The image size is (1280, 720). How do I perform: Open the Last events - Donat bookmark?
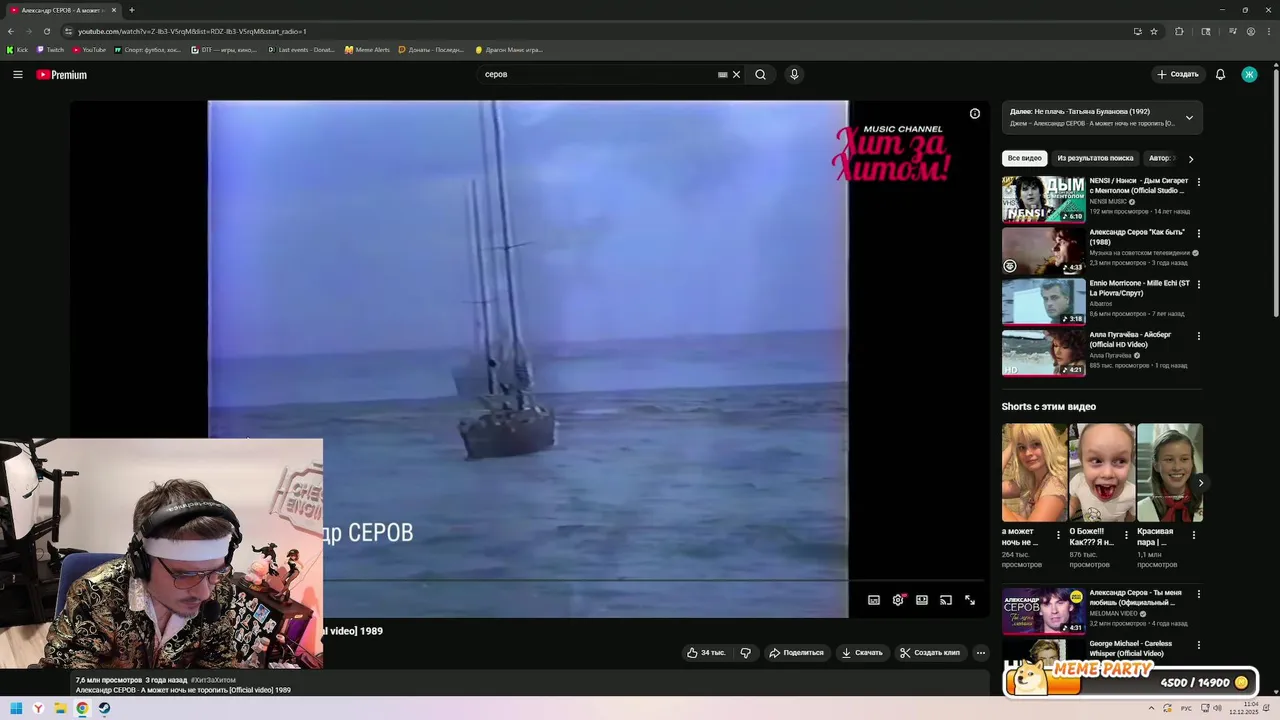(301, 49)
